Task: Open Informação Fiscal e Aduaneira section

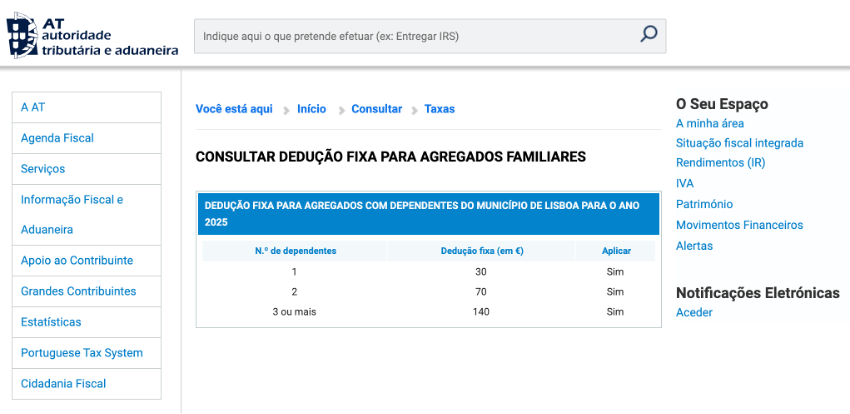Action: [x=71, y=214]
